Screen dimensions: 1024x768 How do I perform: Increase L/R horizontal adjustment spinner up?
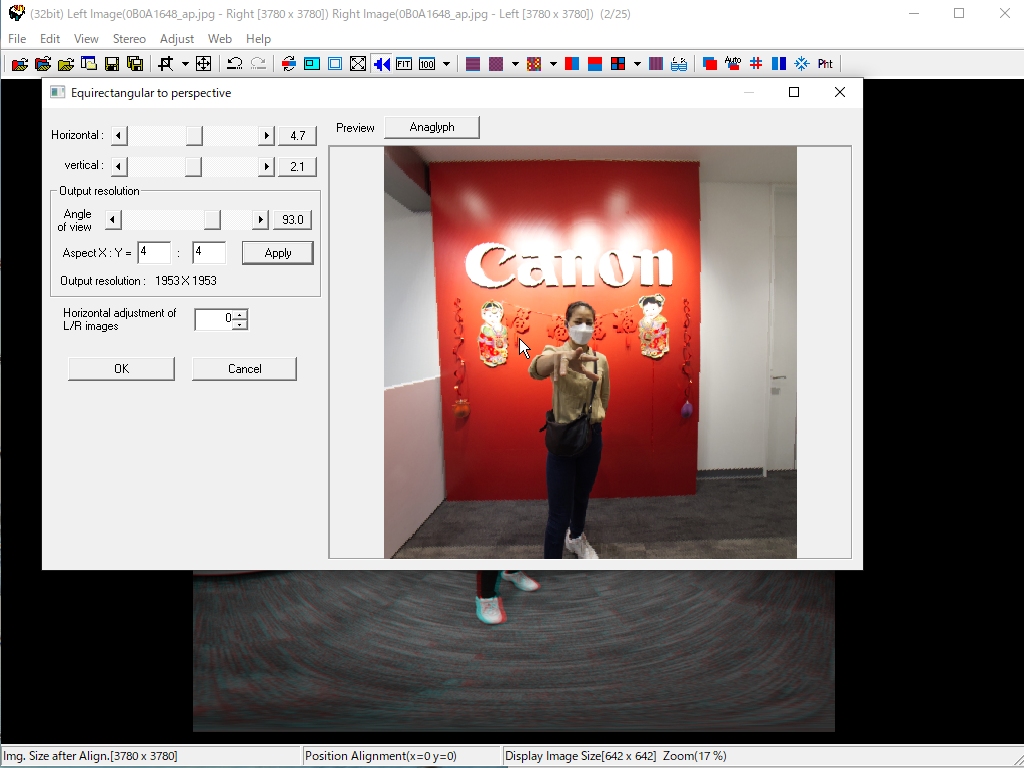coord(240,315)
